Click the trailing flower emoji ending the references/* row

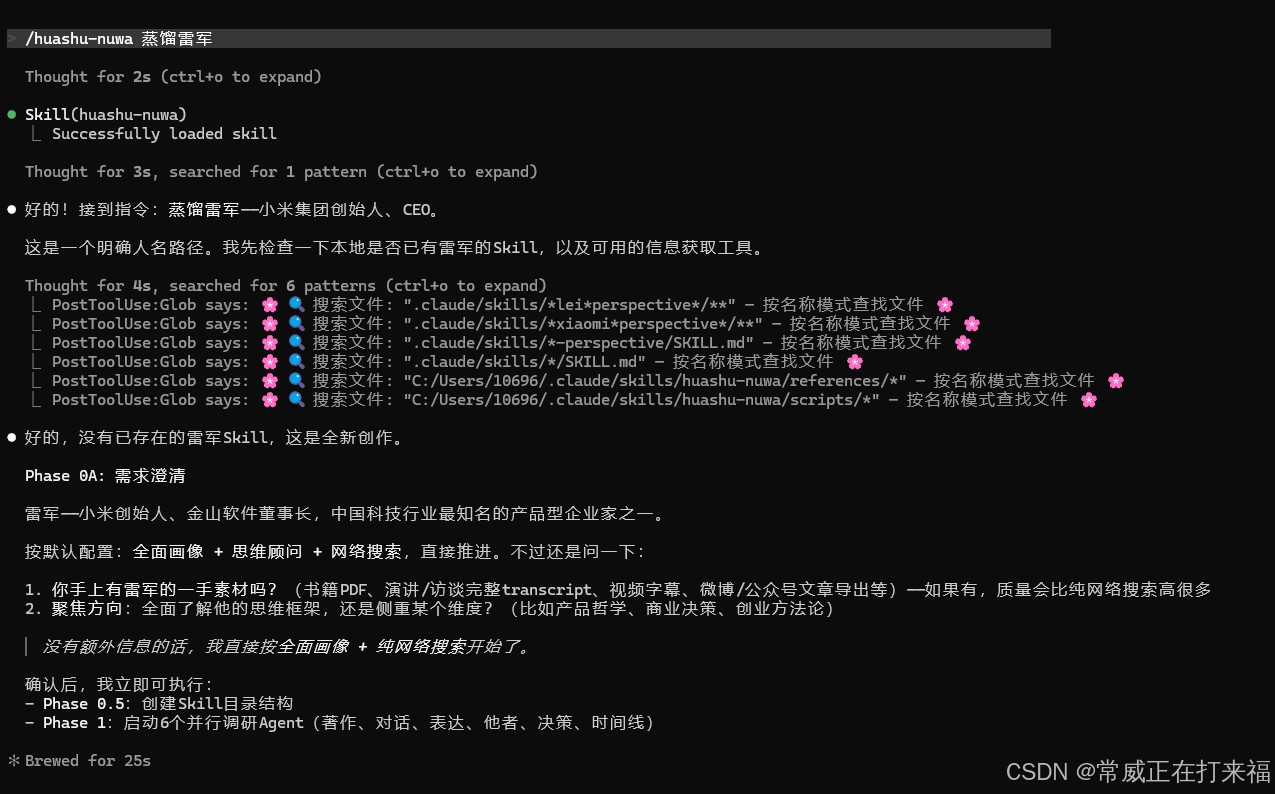click(x=1116, y=381)
